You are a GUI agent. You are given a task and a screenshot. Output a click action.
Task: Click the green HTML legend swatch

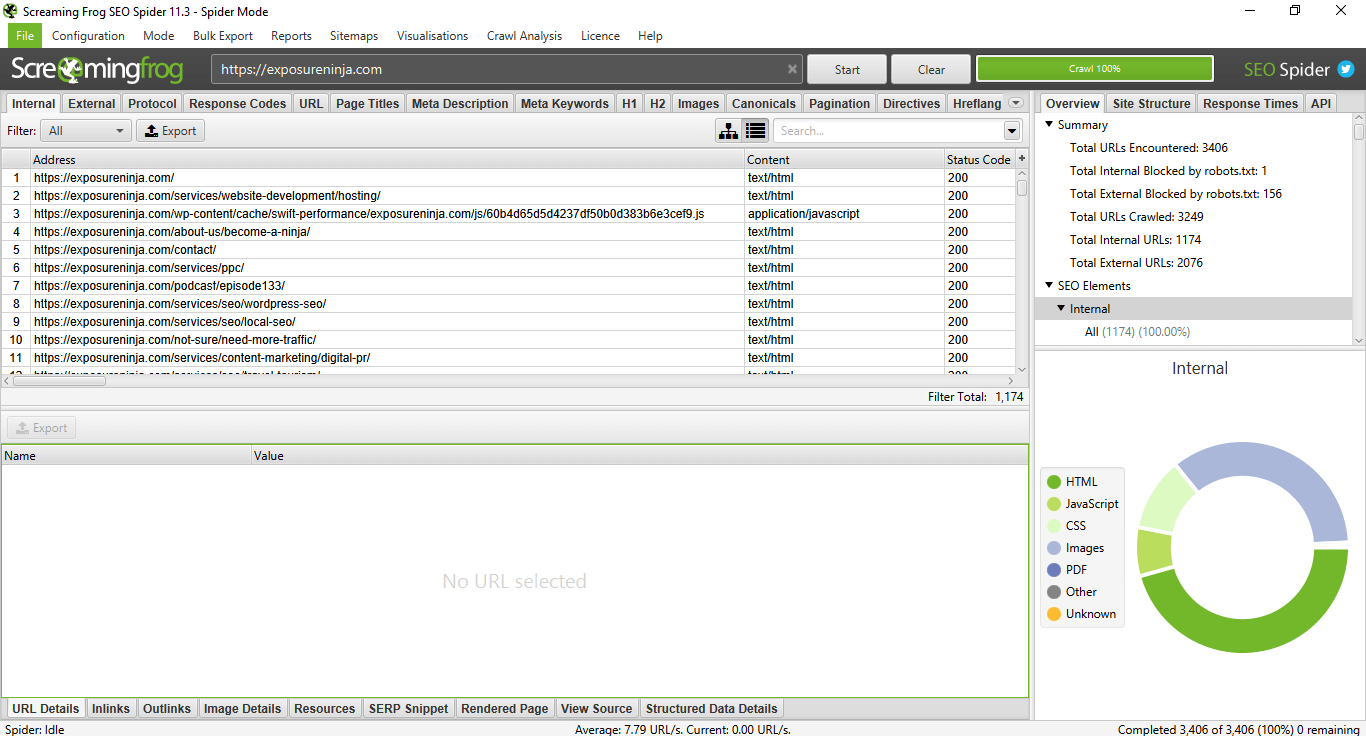(x=1054, y=482)
